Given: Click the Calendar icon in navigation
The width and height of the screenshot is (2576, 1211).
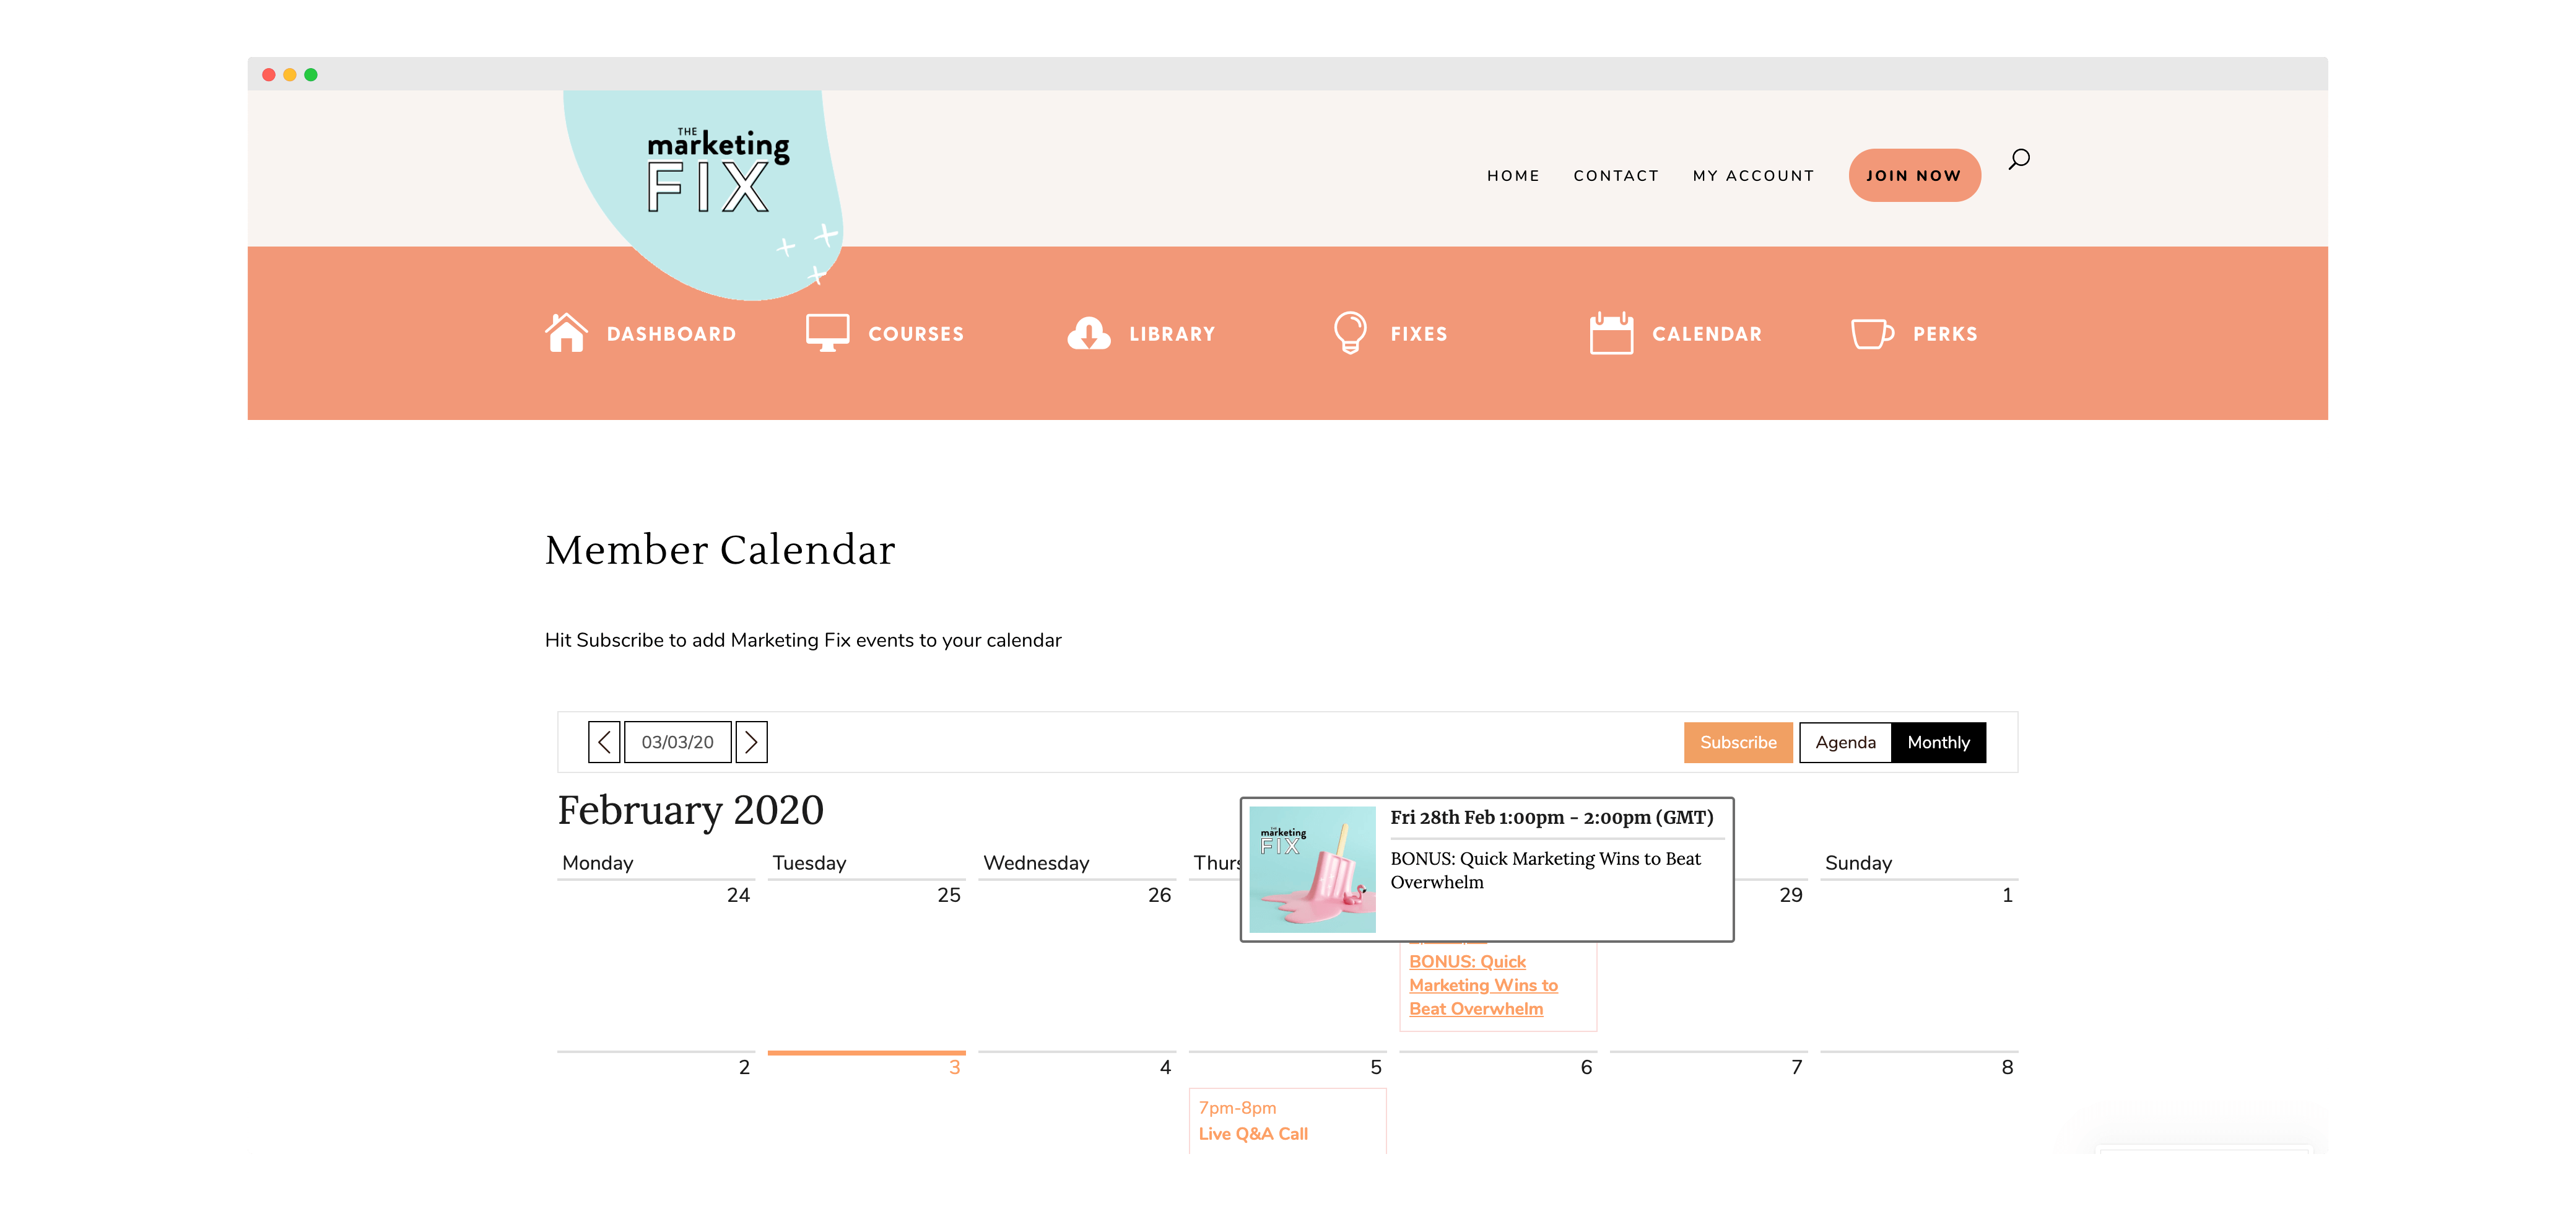Looking at the screenshot, I should tap(1610, 332).
